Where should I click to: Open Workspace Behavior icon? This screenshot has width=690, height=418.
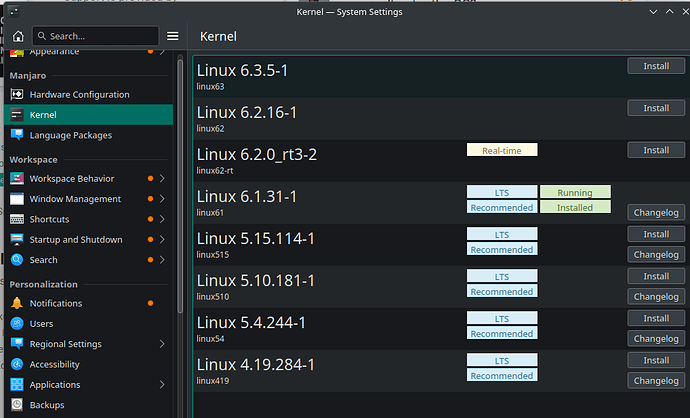(17, 178)
